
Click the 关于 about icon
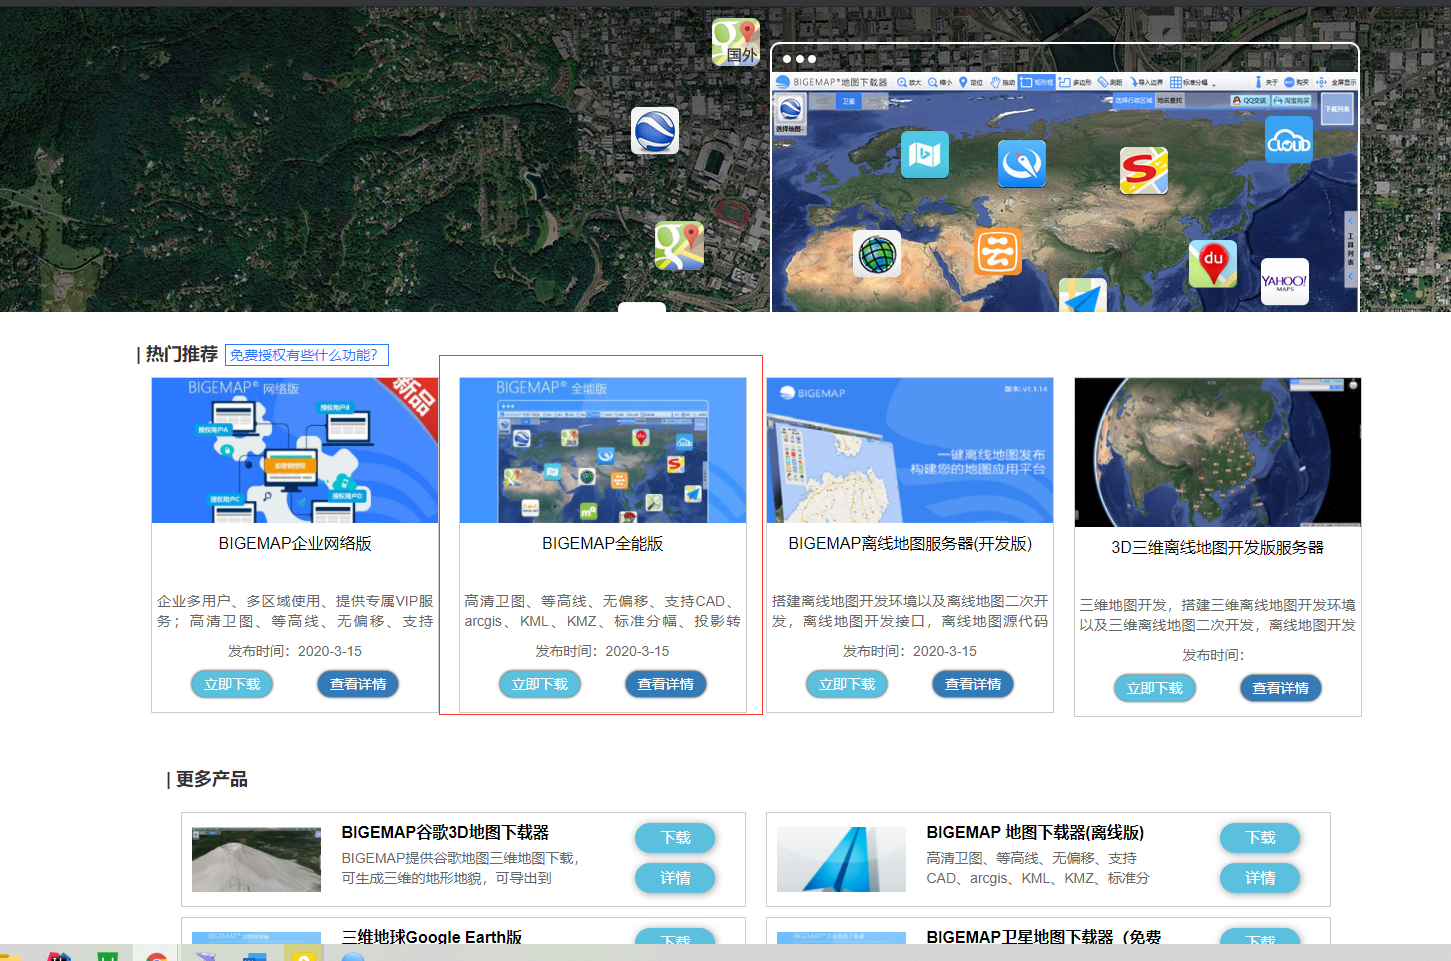pyautogui.click(x=1265, y=82)
